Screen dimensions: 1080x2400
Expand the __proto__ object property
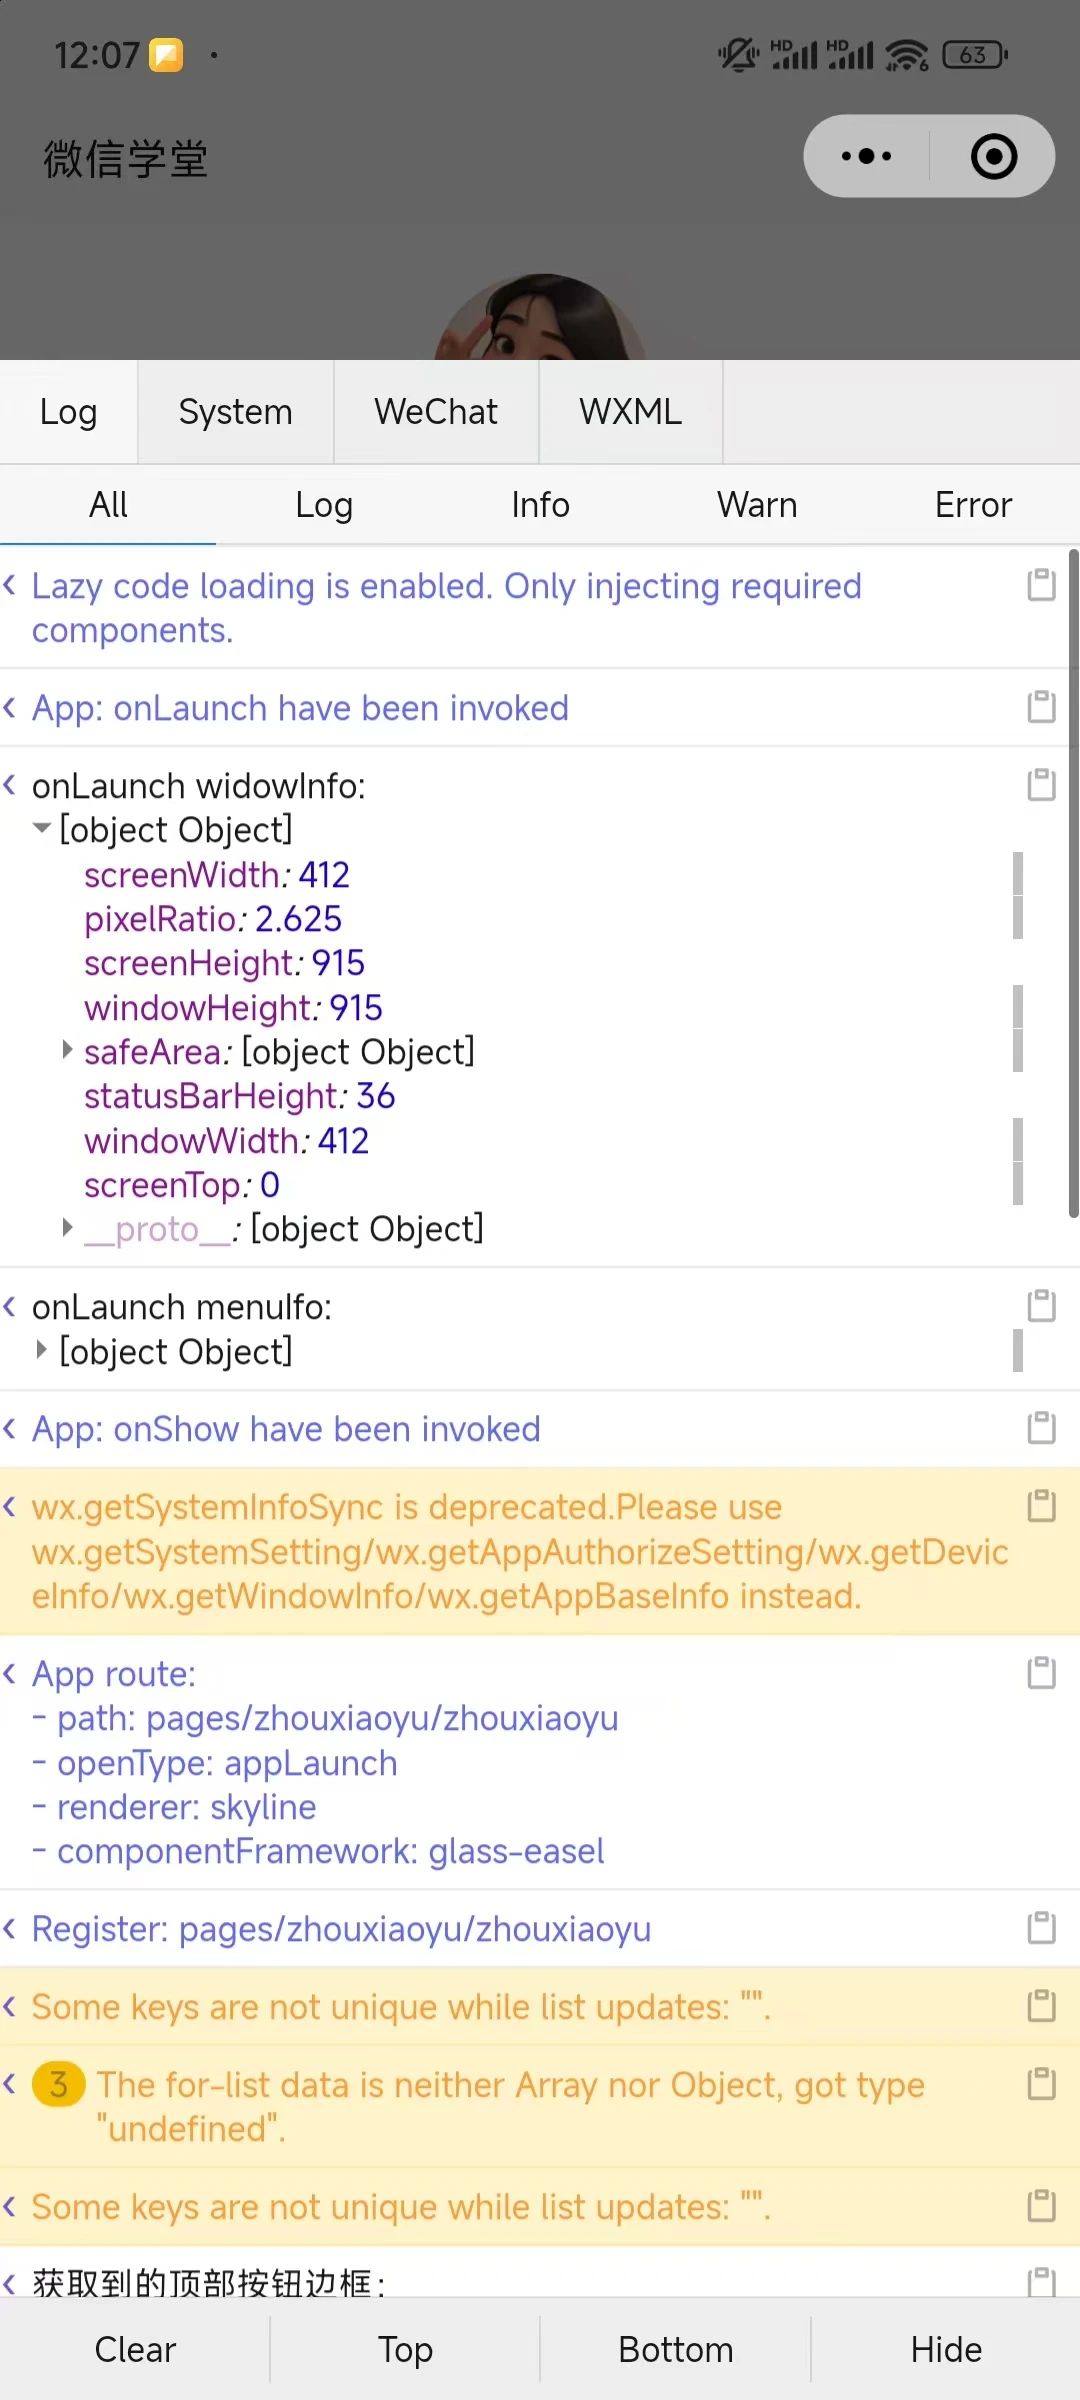pyautogui.click(x=67, y=1227)
